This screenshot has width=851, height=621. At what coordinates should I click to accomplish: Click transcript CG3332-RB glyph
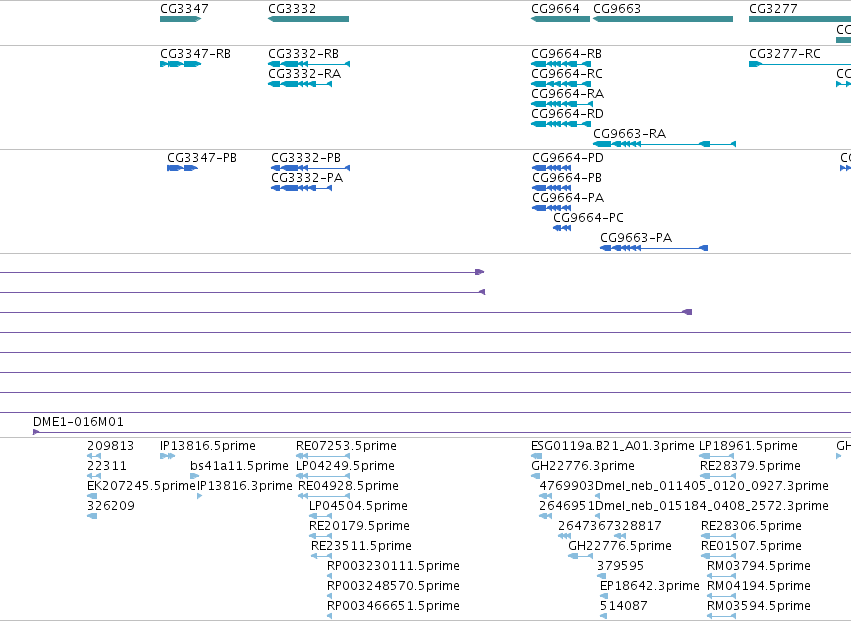pos(309,64)
